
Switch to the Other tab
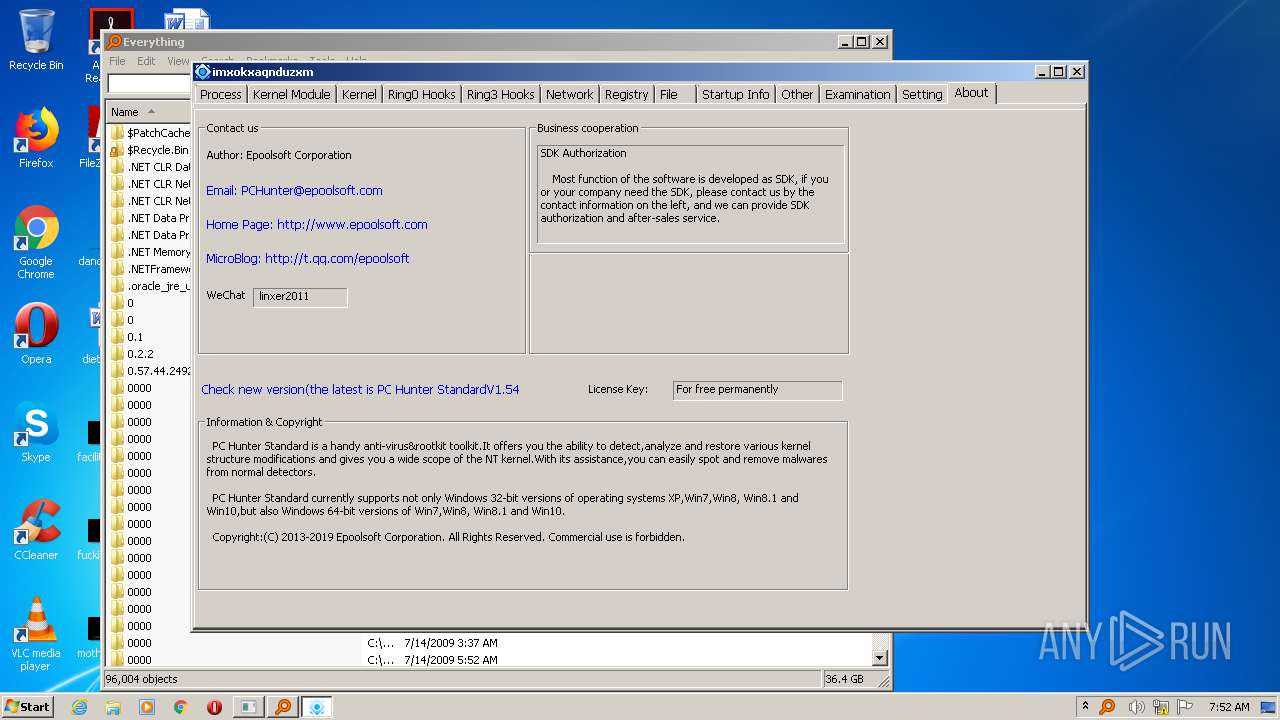pyautogui.click(x=797, y=94)
